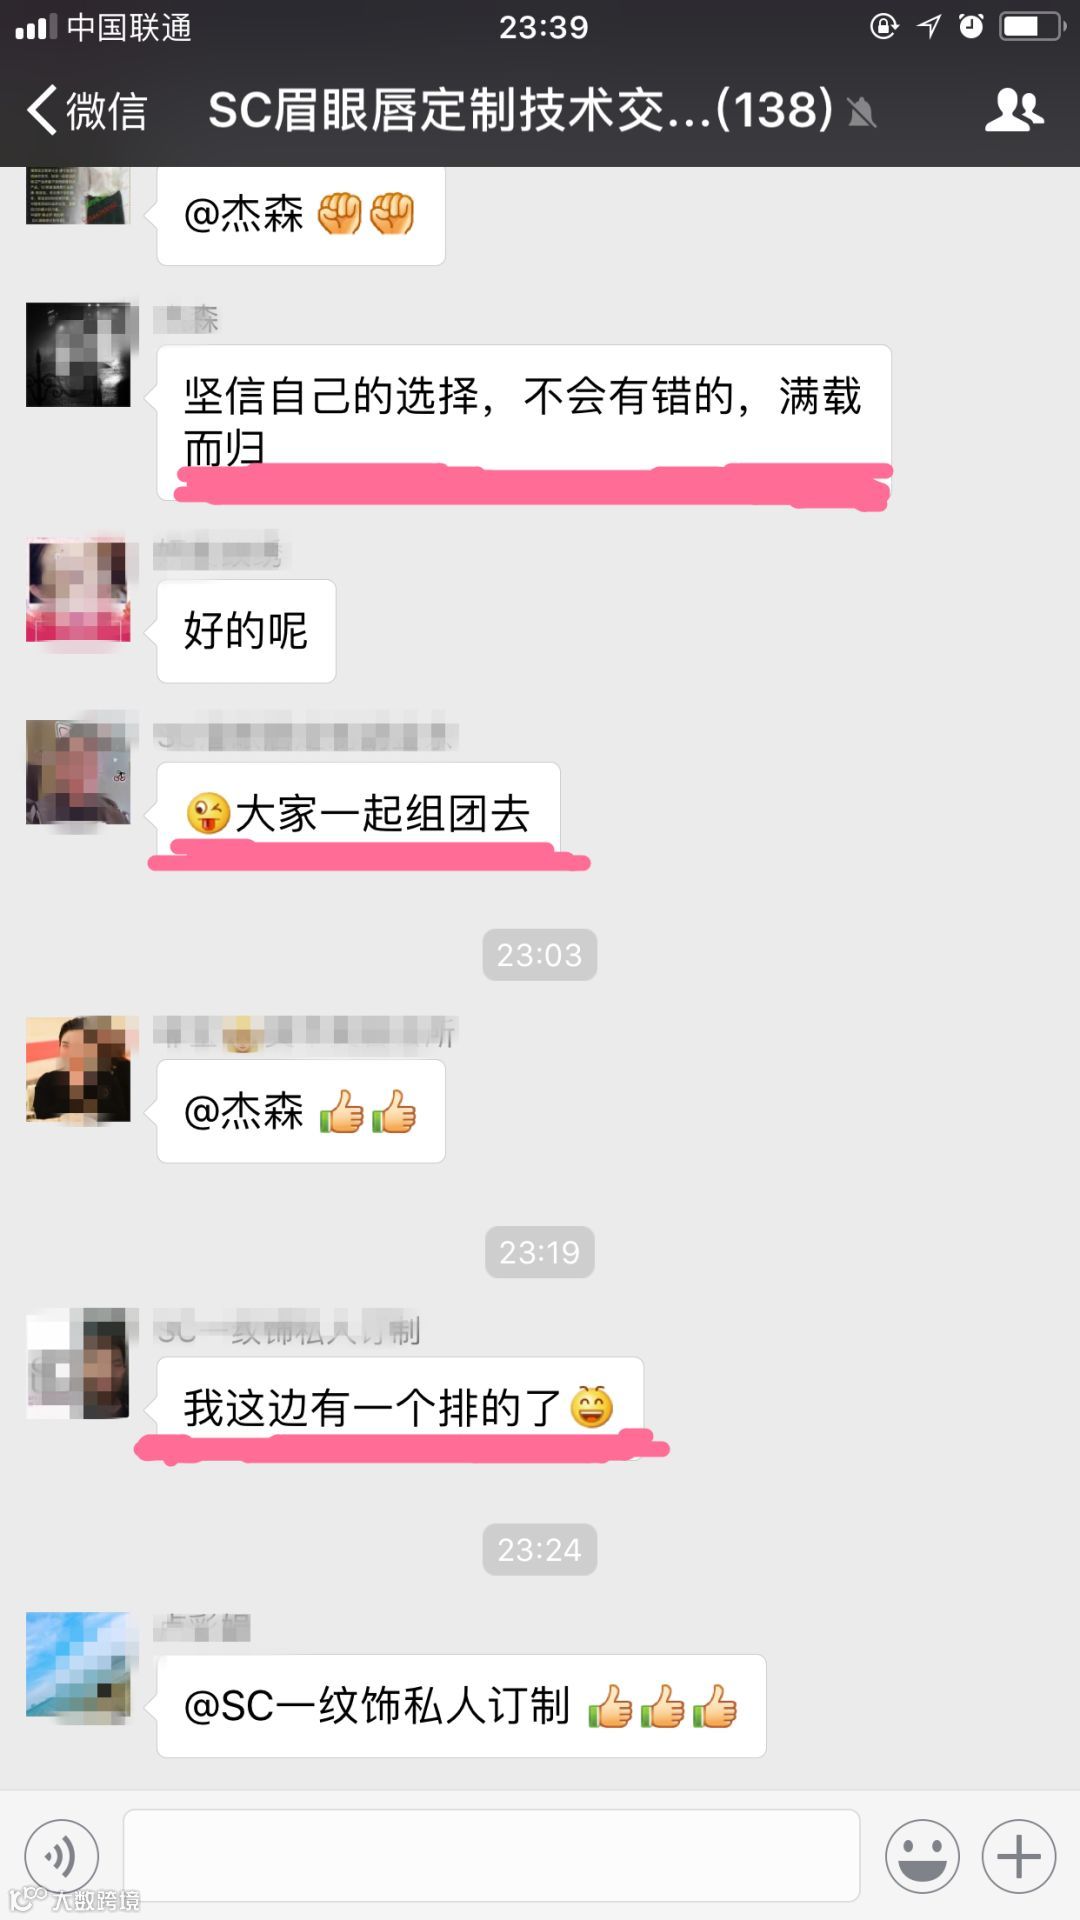
Task: Tap the 我这边有一个排的了 message bubble
Action: pos(400,1408)
